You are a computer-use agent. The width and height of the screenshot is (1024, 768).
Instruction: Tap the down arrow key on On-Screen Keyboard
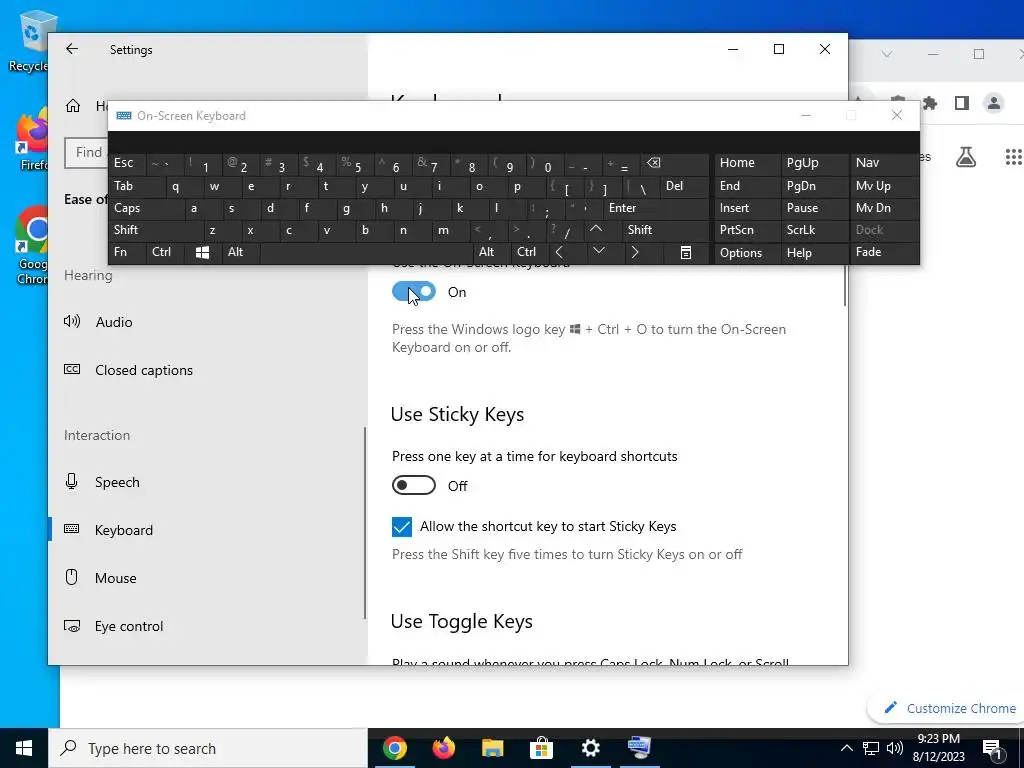click(598, 252)
